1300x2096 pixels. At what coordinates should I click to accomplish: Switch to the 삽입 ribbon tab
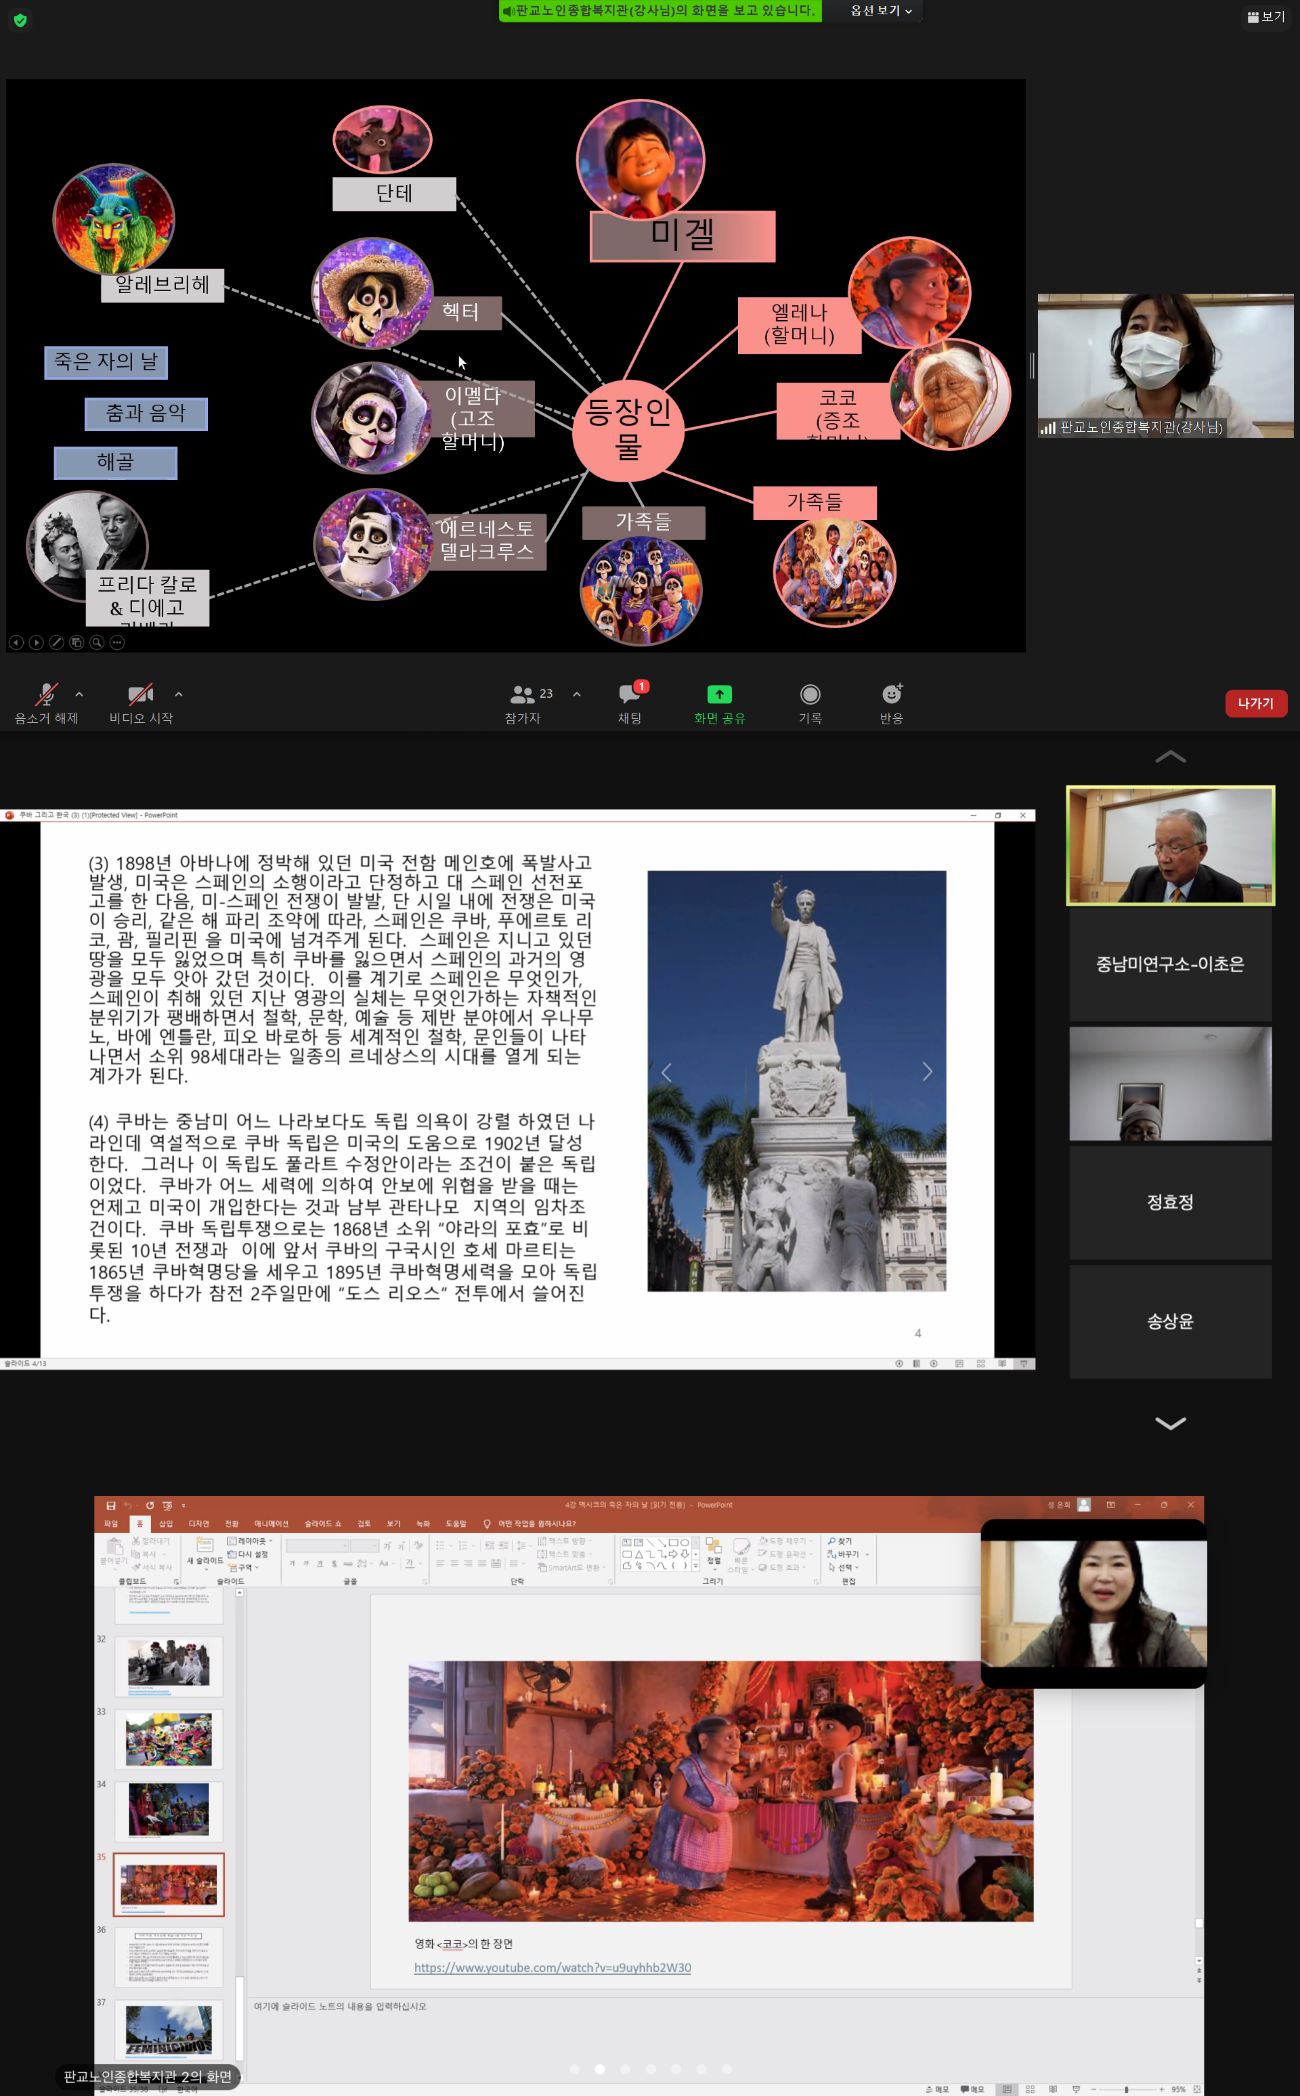click(x=166, y=1524)
